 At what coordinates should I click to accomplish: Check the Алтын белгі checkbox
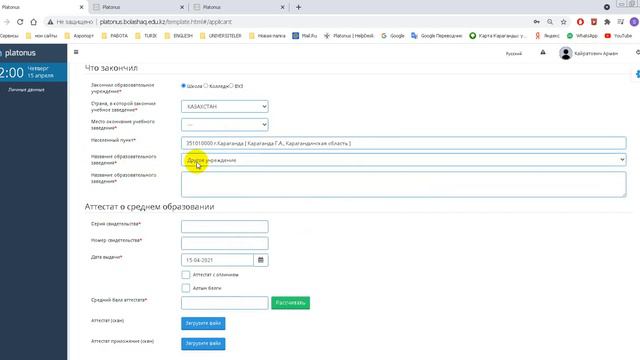[186, 288]
